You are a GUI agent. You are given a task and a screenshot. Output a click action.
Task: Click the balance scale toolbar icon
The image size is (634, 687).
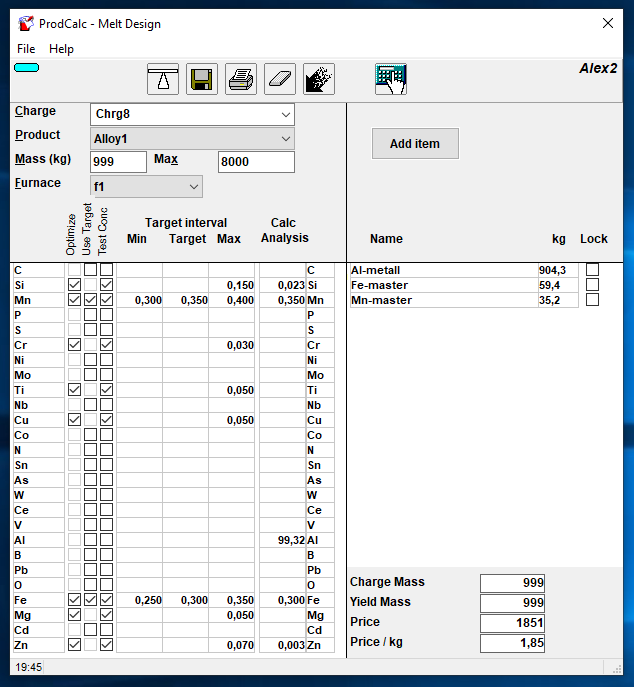[x=163, y=79]
